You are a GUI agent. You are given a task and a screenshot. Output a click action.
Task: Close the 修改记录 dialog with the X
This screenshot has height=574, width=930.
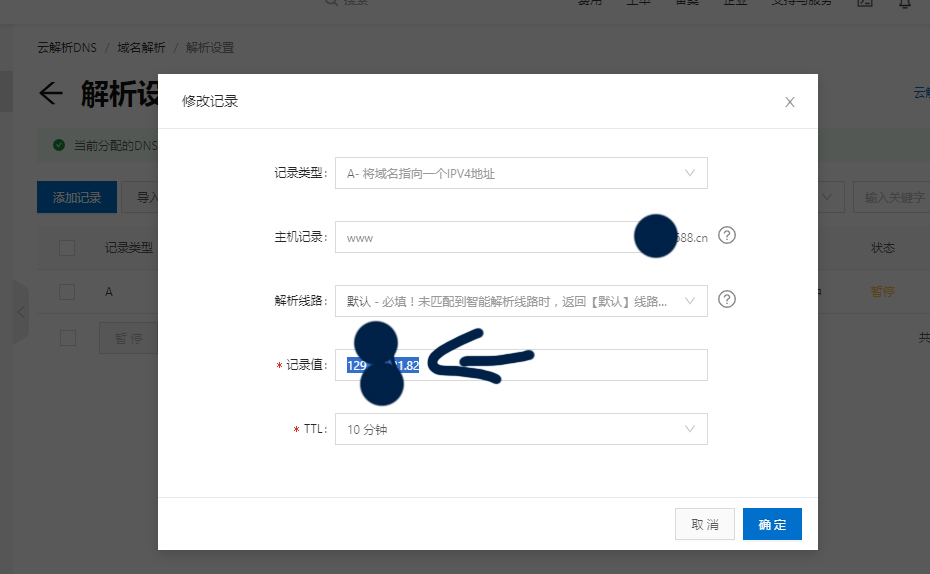[x=789, y=102]
